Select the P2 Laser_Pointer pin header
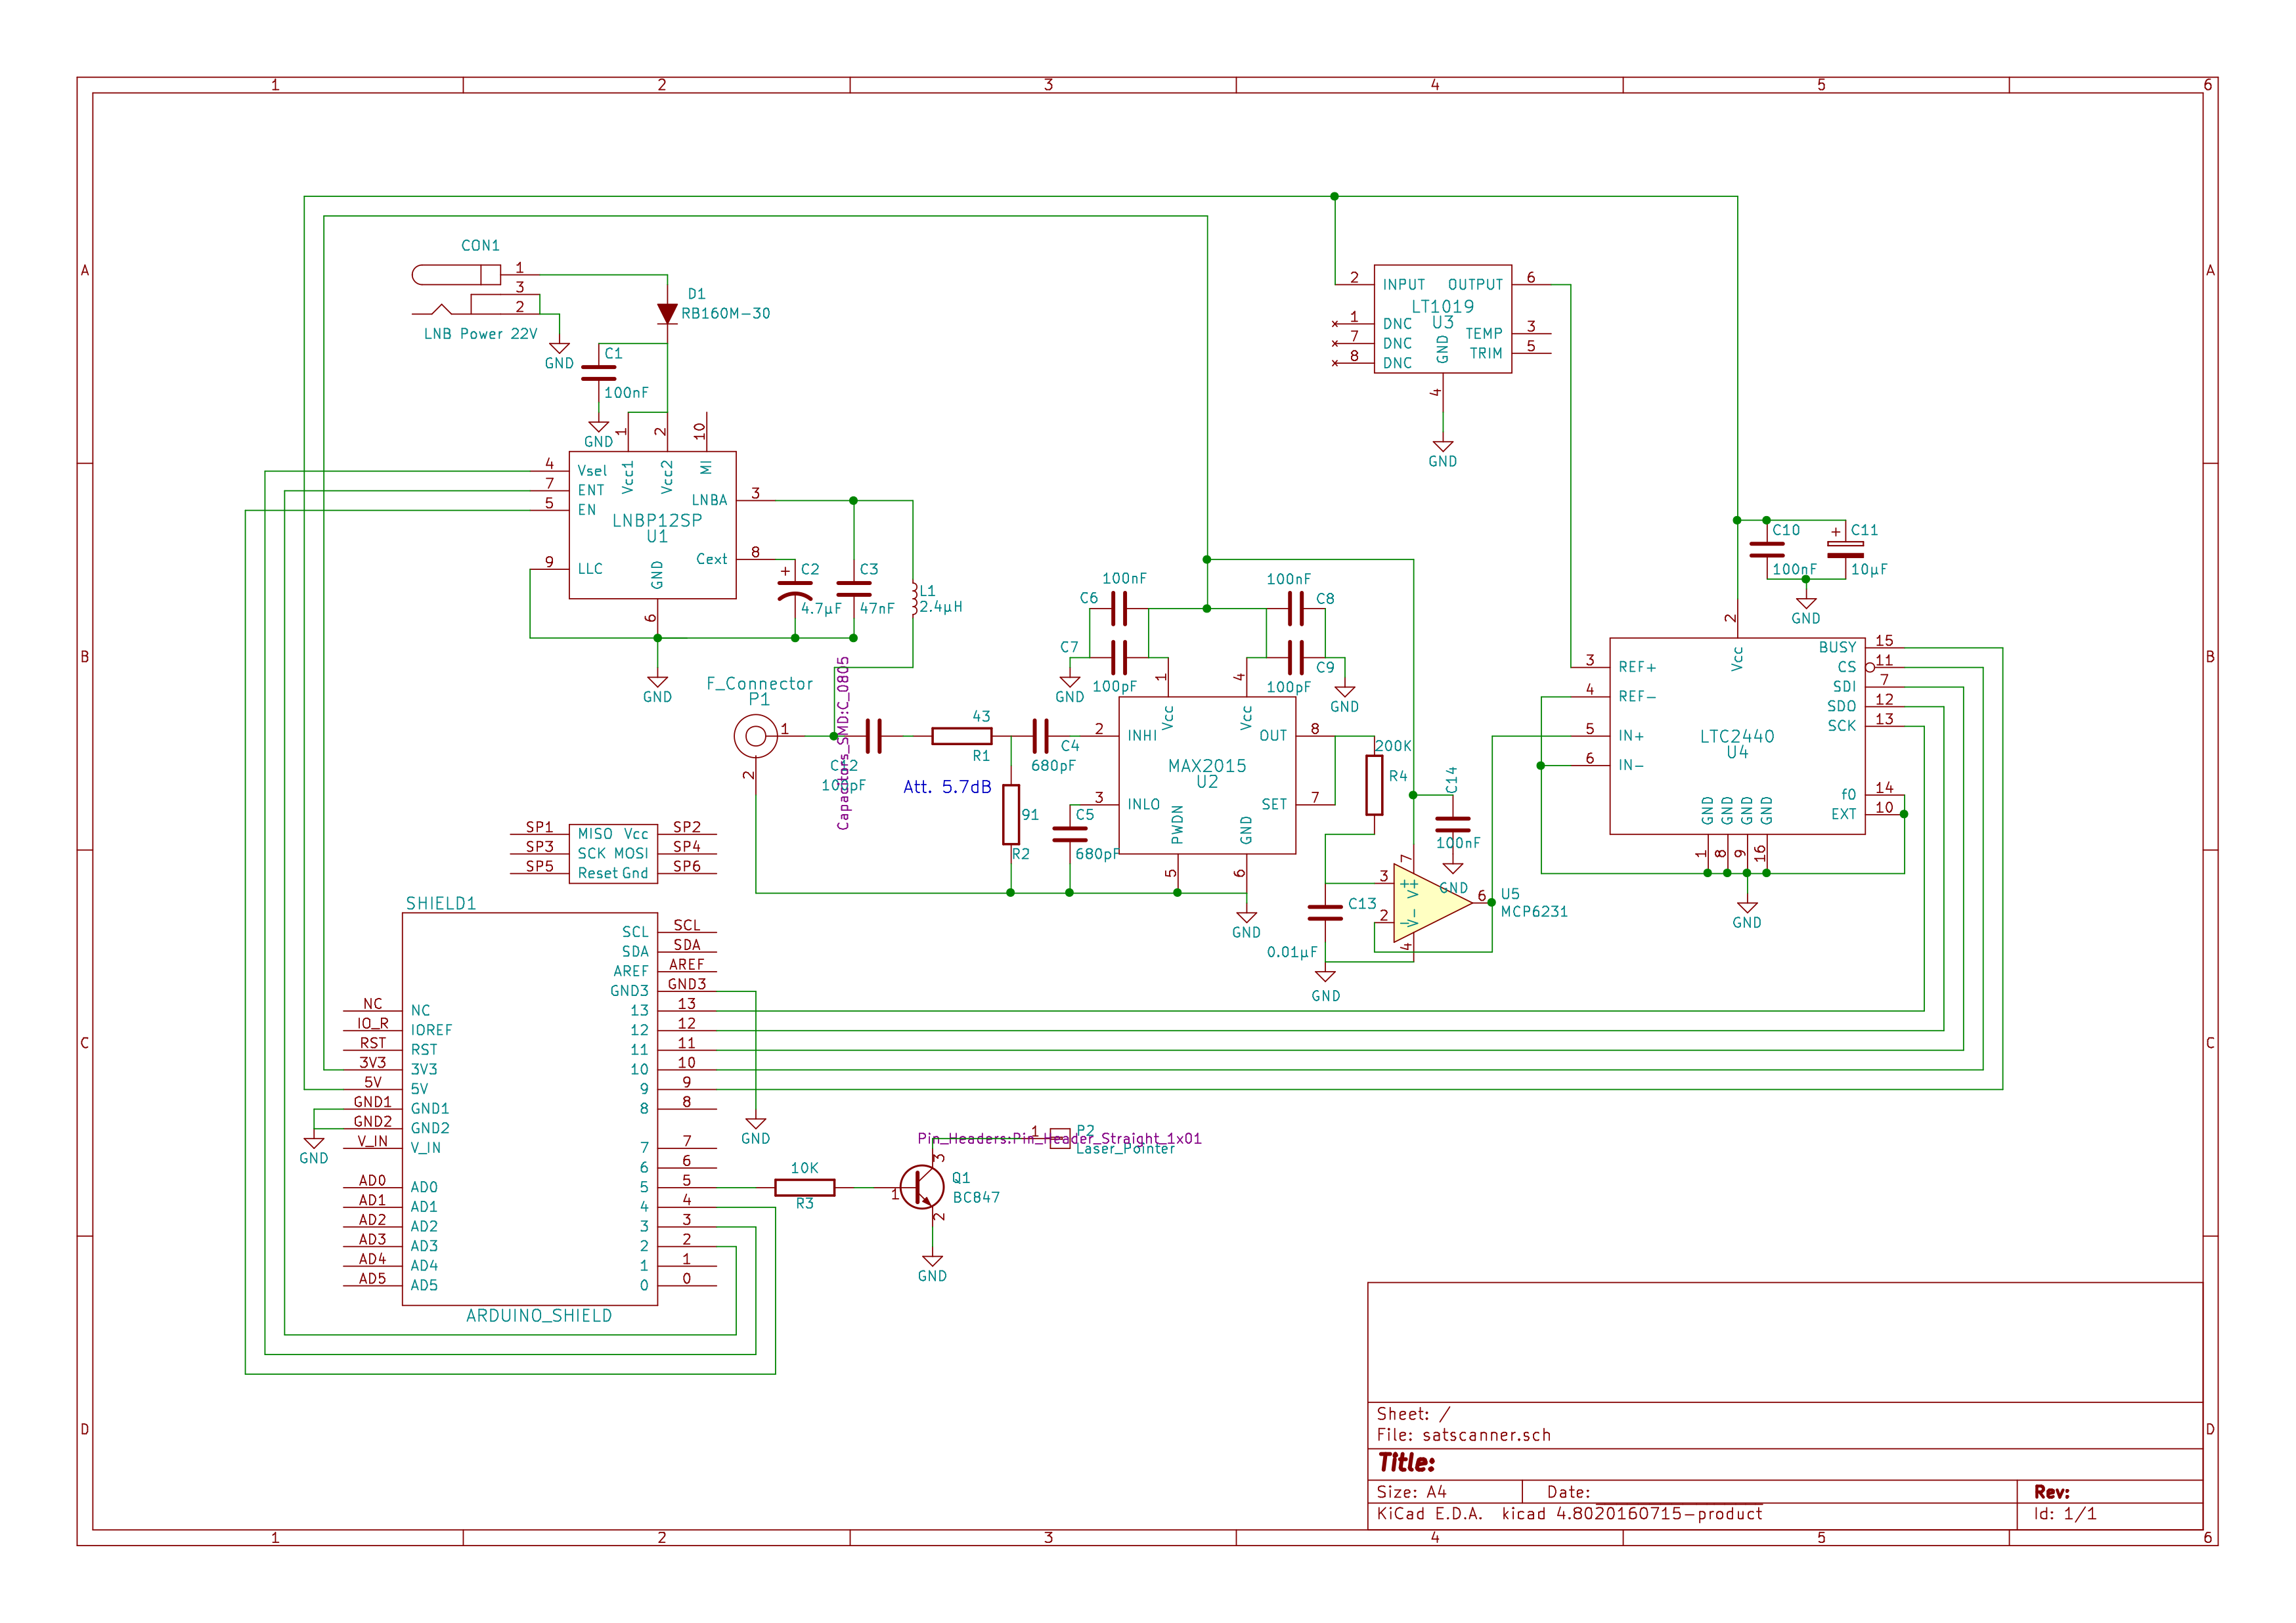The width and height of the screenshot is (2296, 1623). point(1060,1138)
